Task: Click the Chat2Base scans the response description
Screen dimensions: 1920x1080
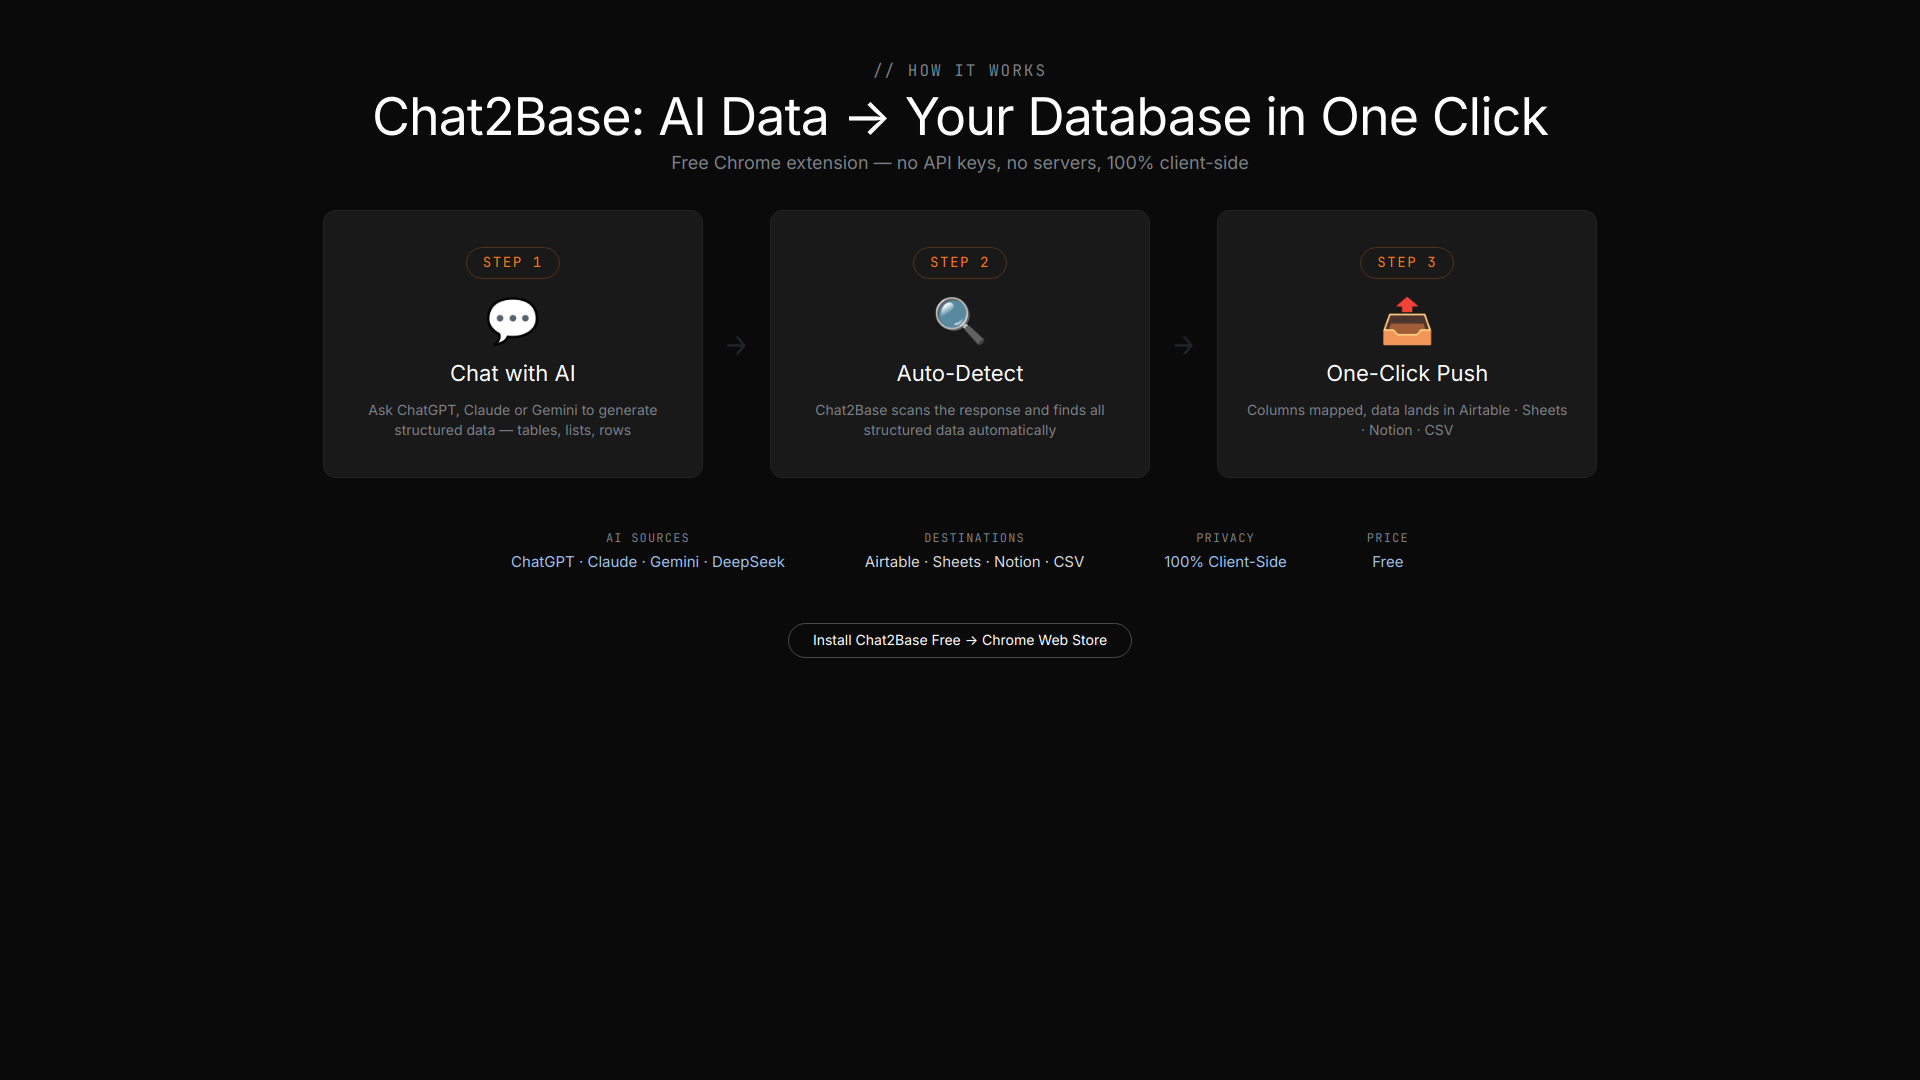Action: tap(959, 420)
